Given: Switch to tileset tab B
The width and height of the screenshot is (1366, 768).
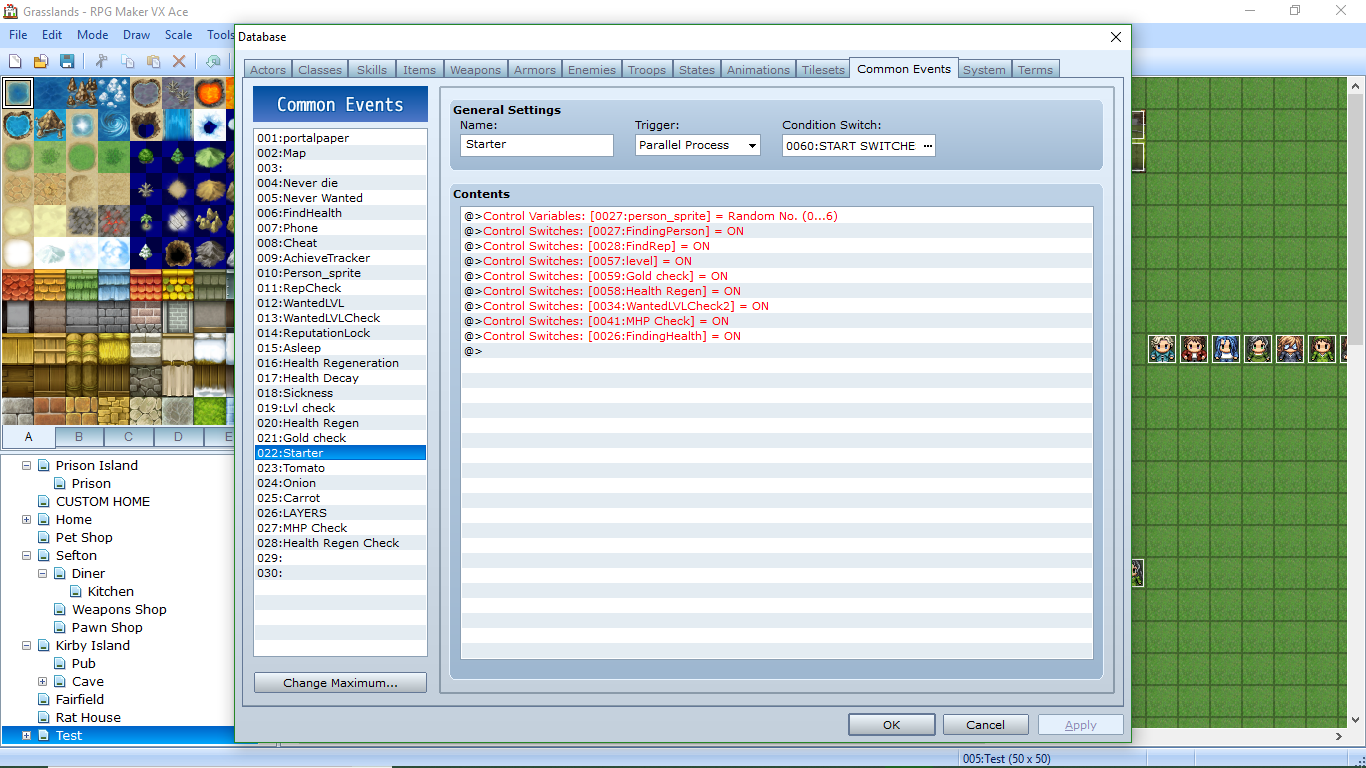Looking at the screenshot, I should (x=79, y=437).
